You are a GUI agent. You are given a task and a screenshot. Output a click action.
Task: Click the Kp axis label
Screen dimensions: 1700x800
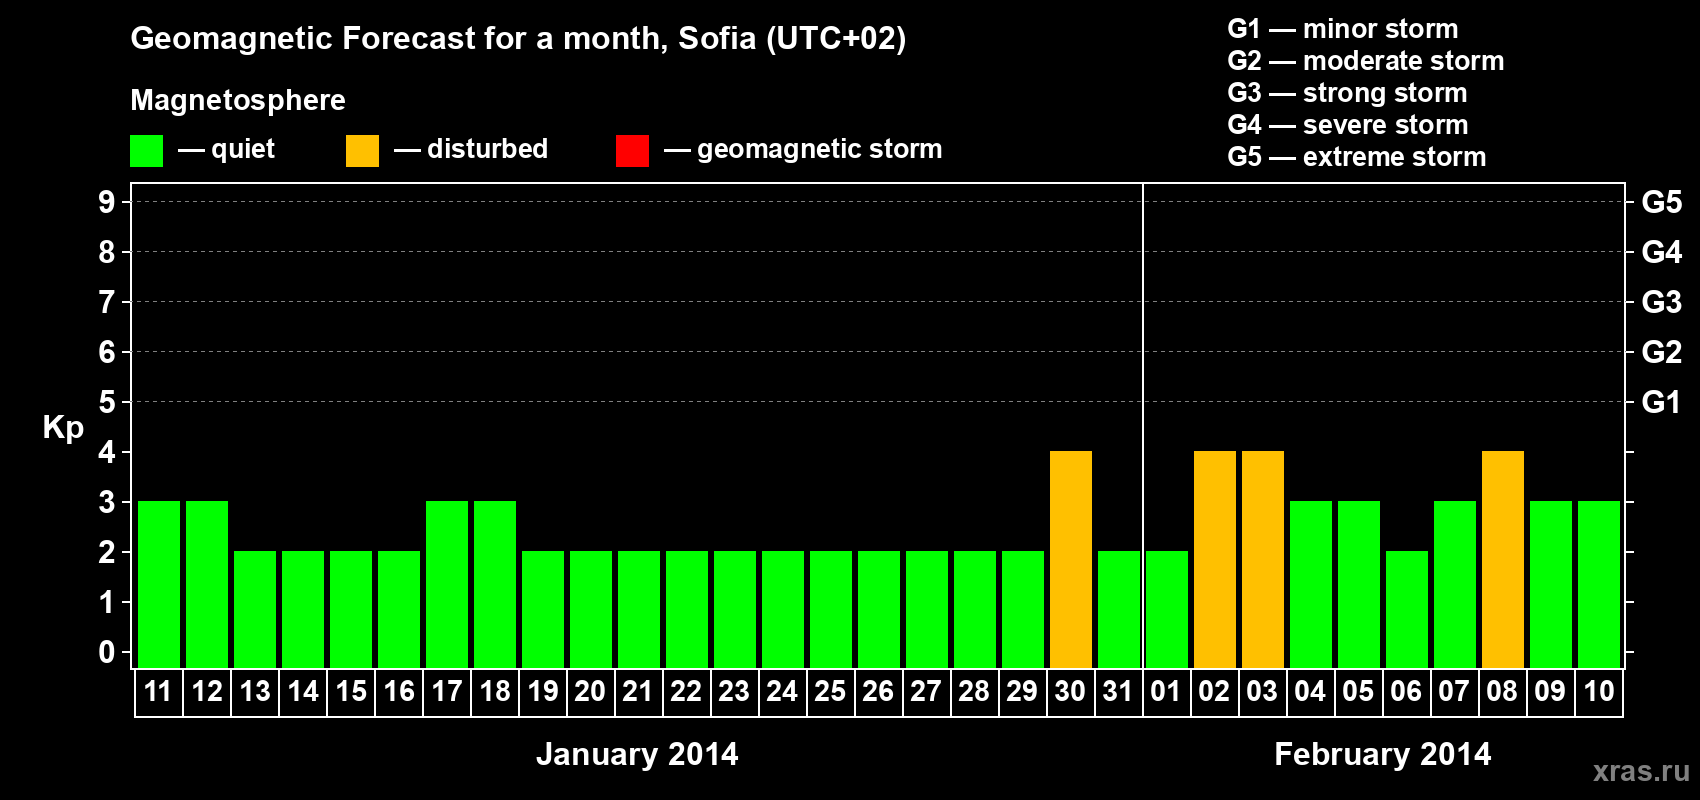coord(63,428)
